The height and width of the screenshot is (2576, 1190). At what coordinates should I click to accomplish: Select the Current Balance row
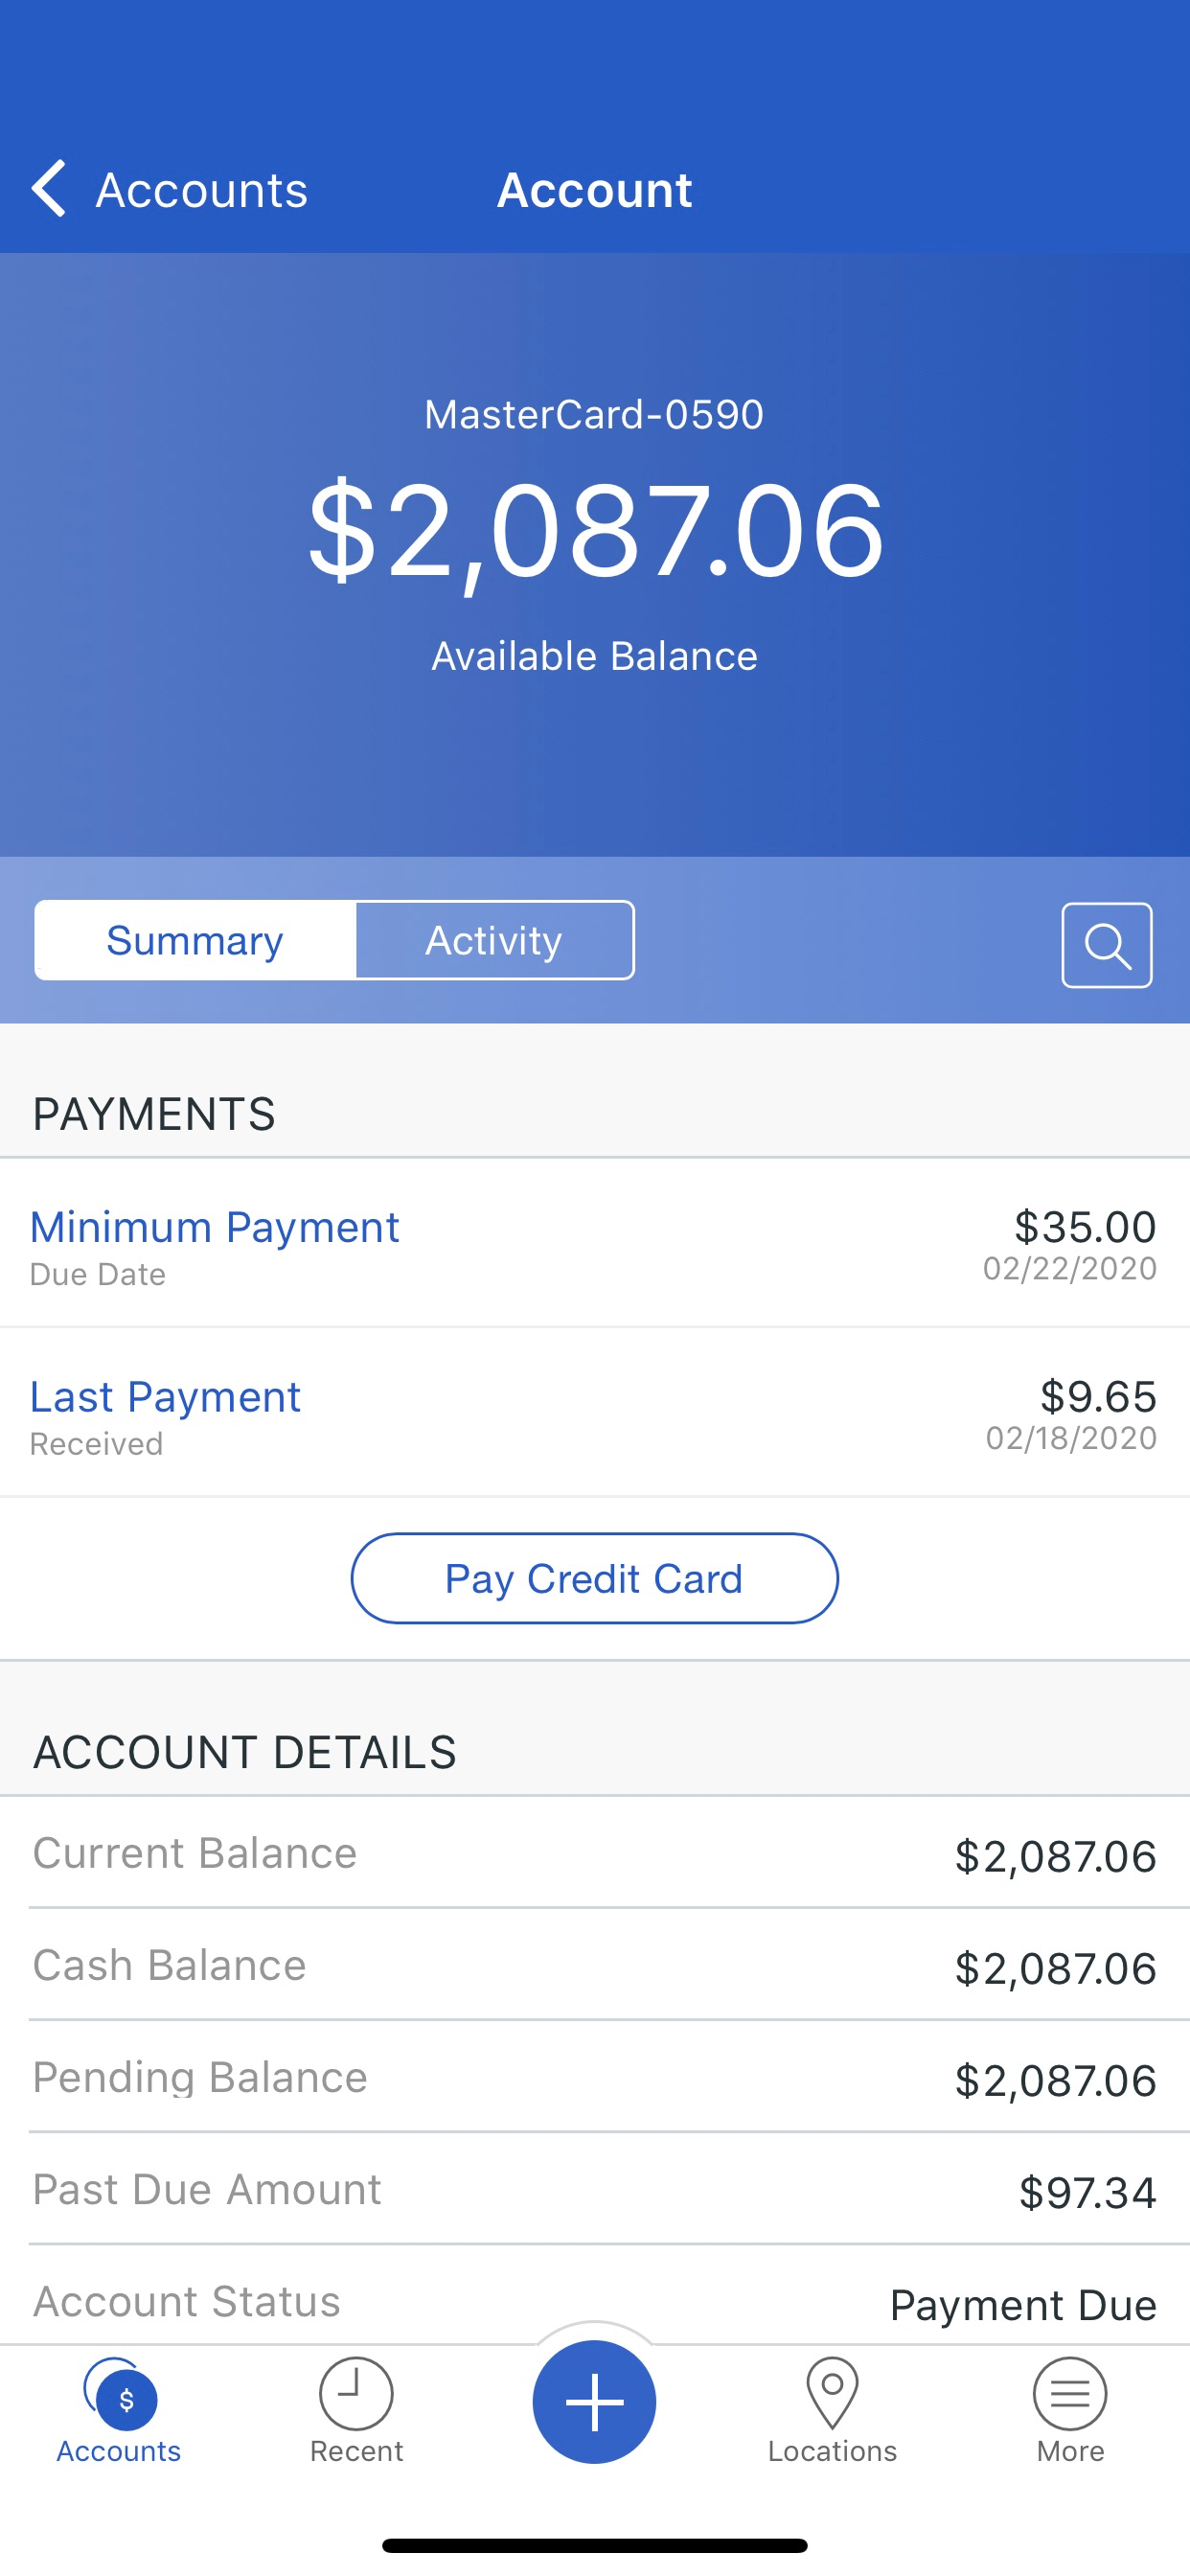pyautogui.click(x=594, y=1853)
